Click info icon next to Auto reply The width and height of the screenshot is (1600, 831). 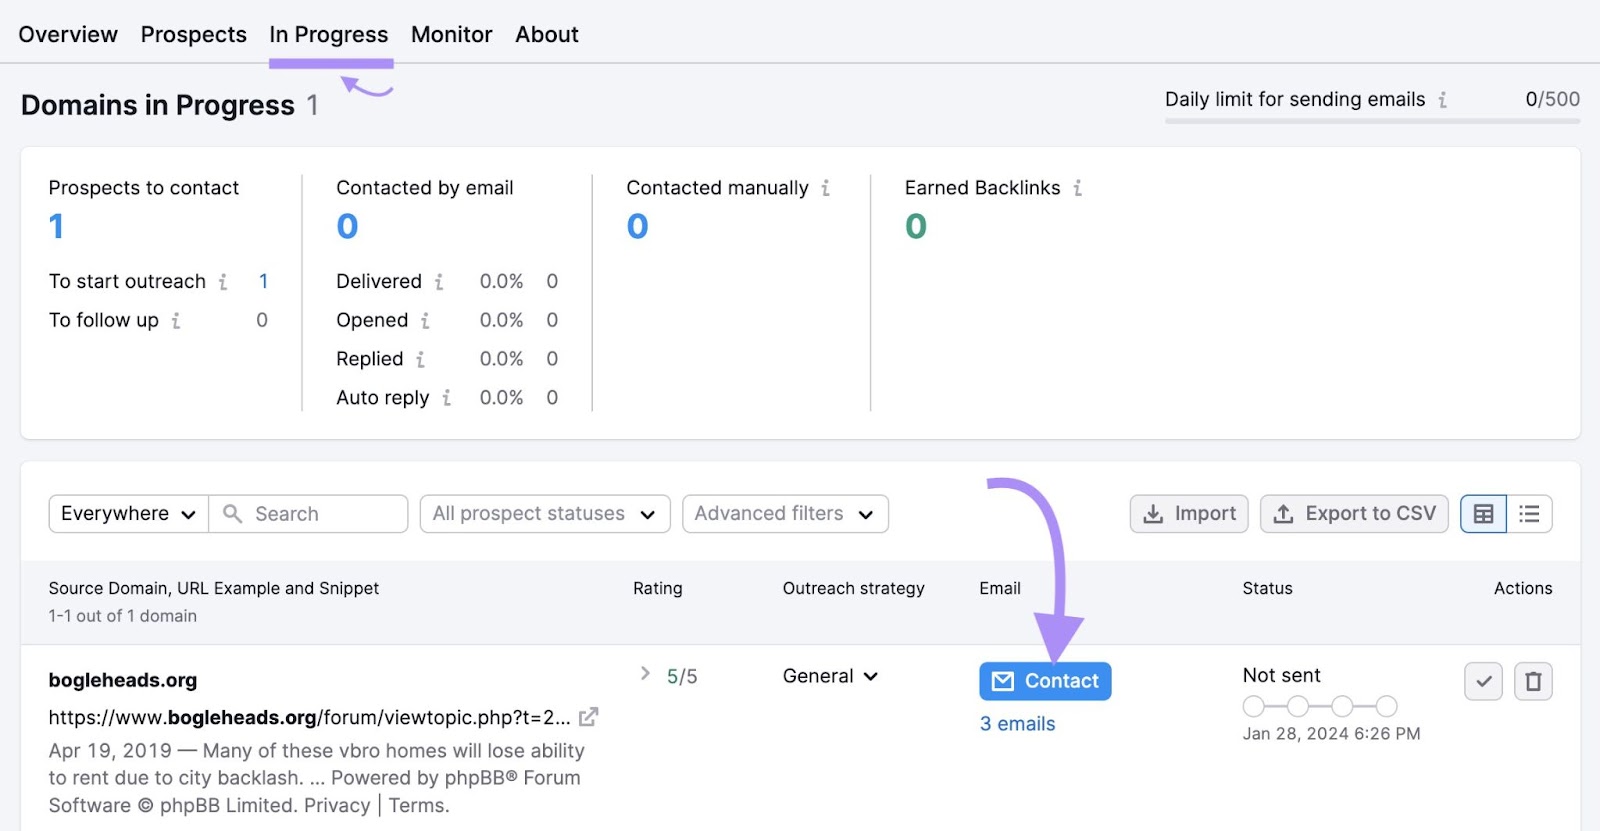pyautogui.click(x=446, y=398)
